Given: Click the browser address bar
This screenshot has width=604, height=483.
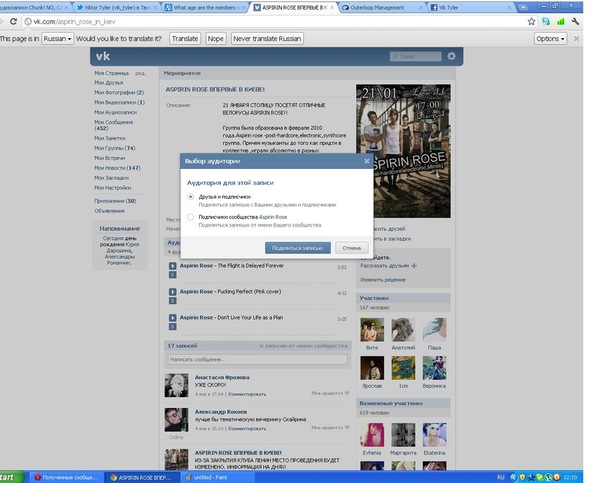Looking at the screenshot, I should [x=277, y=22].
